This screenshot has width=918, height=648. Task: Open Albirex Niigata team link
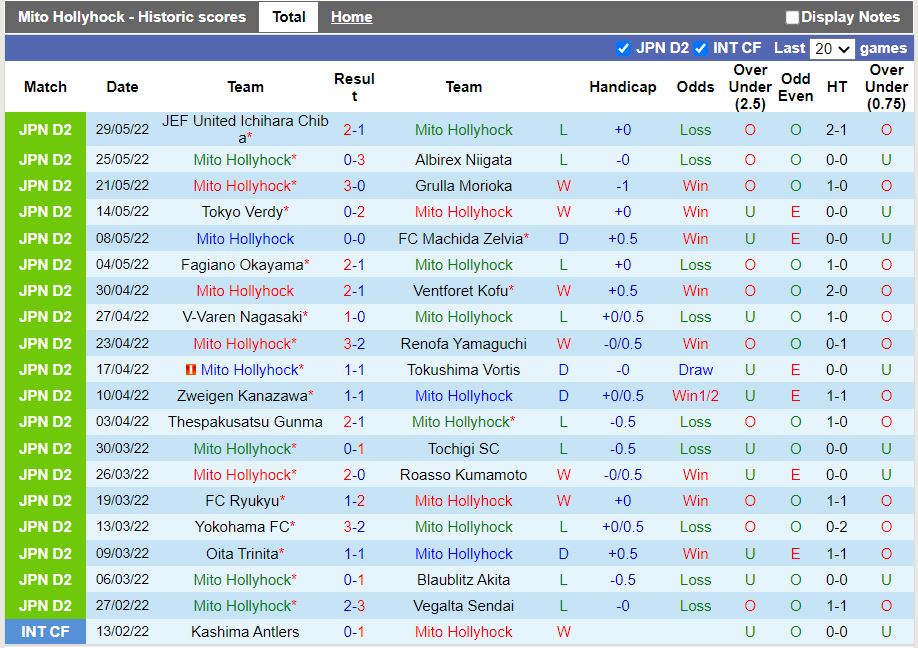[x=463, y=160]
